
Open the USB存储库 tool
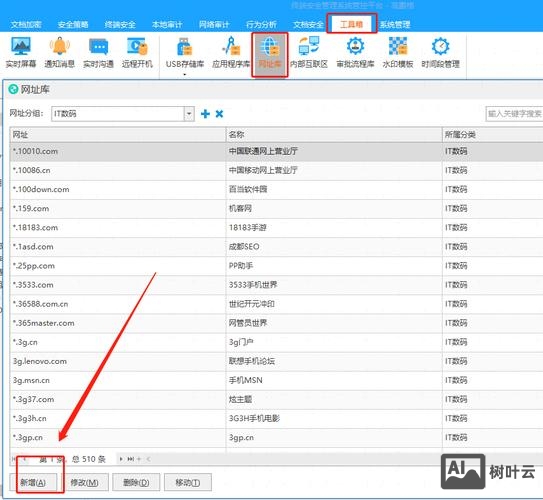185,52
